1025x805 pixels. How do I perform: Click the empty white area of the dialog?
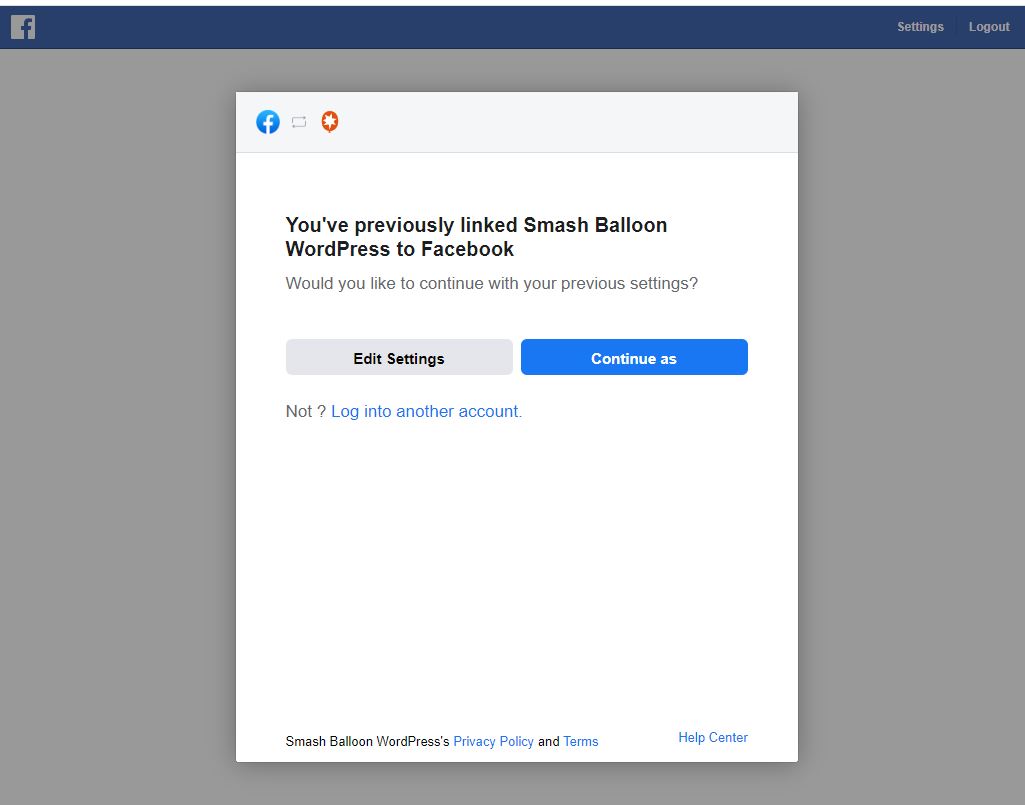(x=516, y=570)
